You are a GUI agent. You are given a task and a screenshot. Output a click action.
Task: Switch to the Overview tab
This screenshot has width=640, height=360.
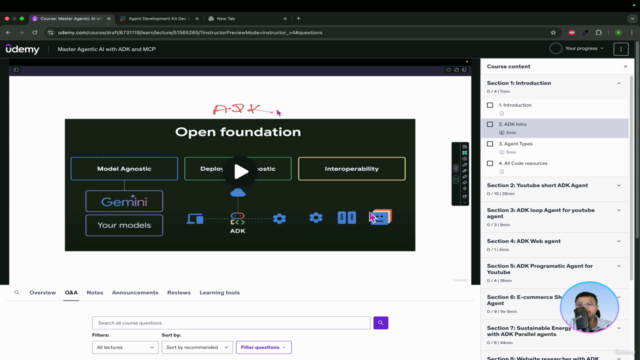click(x=42, y=293)
